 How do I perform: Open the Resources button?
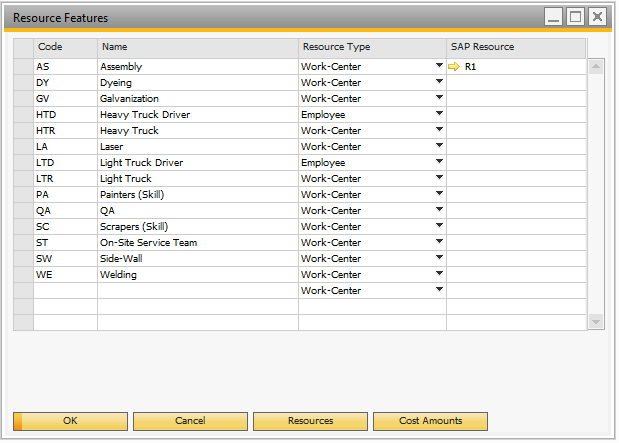(310, 421)
